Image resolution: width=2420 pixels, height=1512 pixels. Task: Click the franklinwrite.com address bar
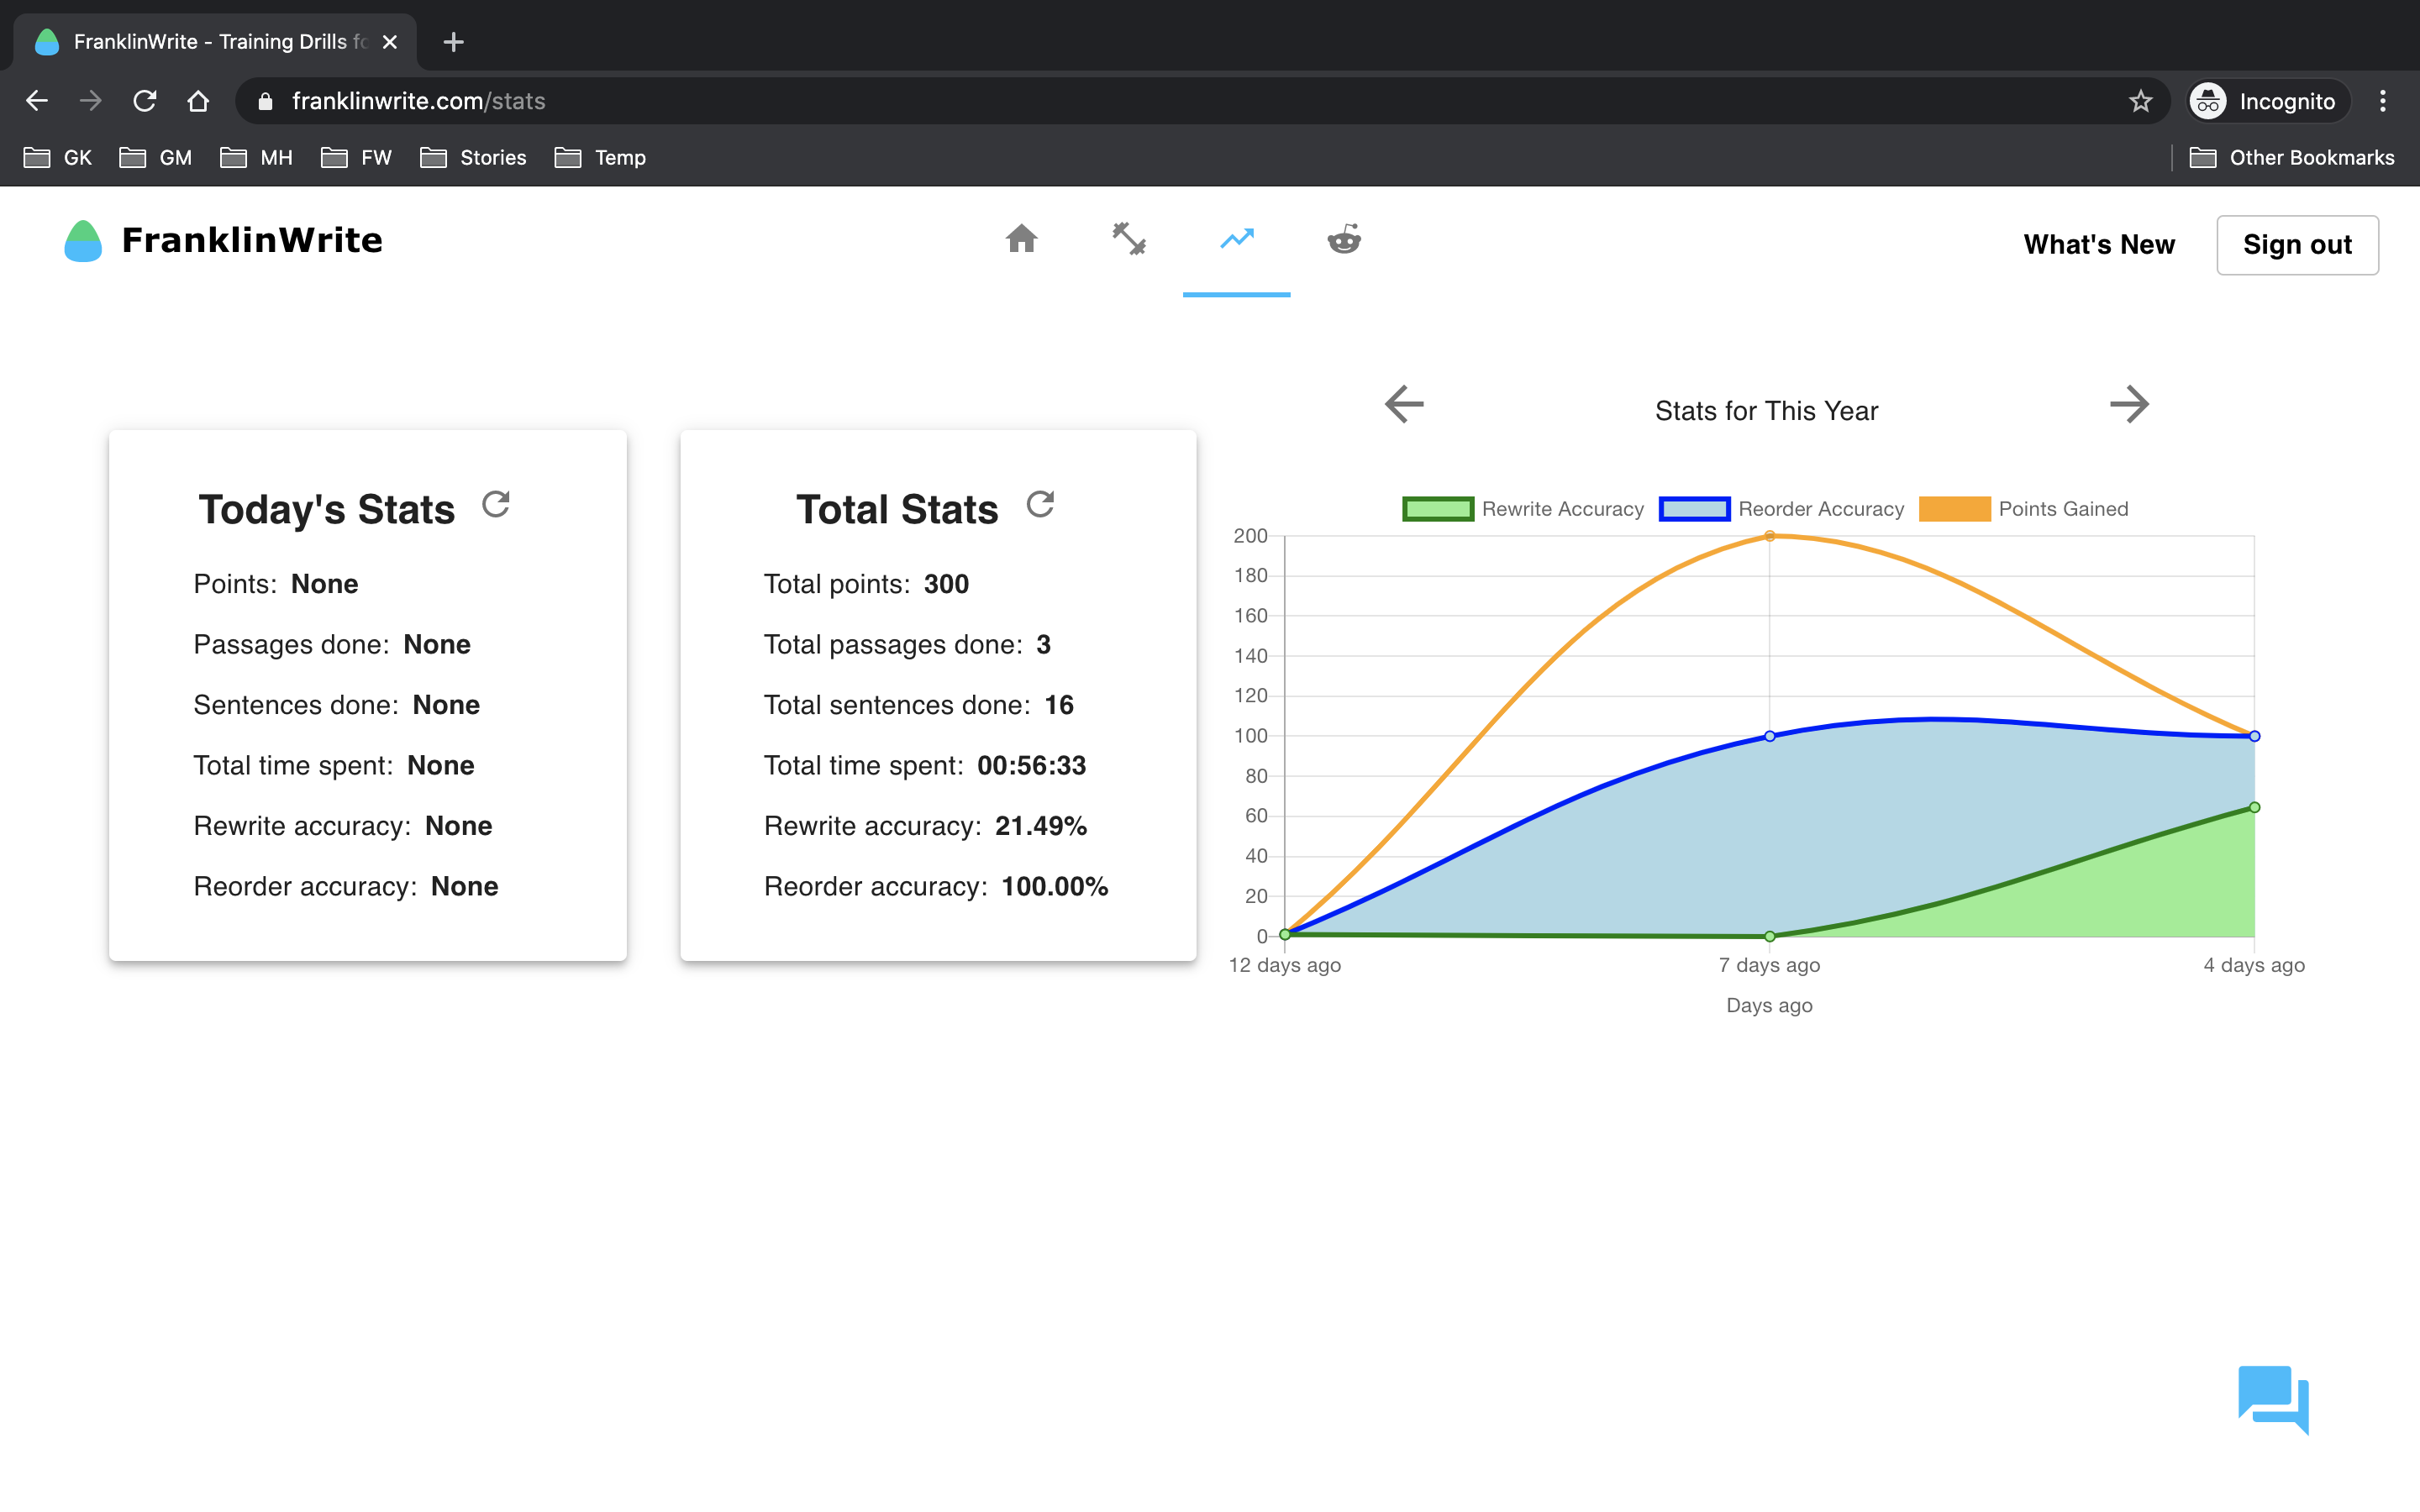click(1100, 101)
